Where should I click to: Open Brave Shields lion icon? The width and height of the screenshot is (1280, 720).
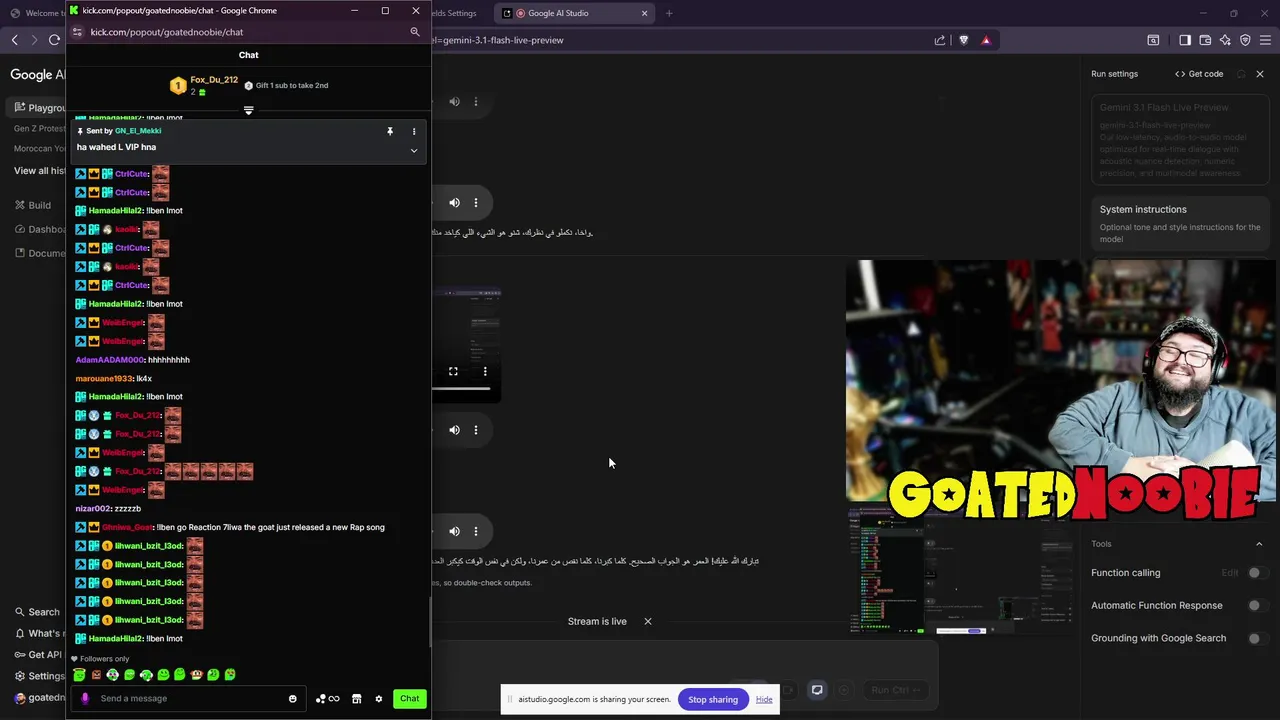pyautogui.click(x=964, y=40)
